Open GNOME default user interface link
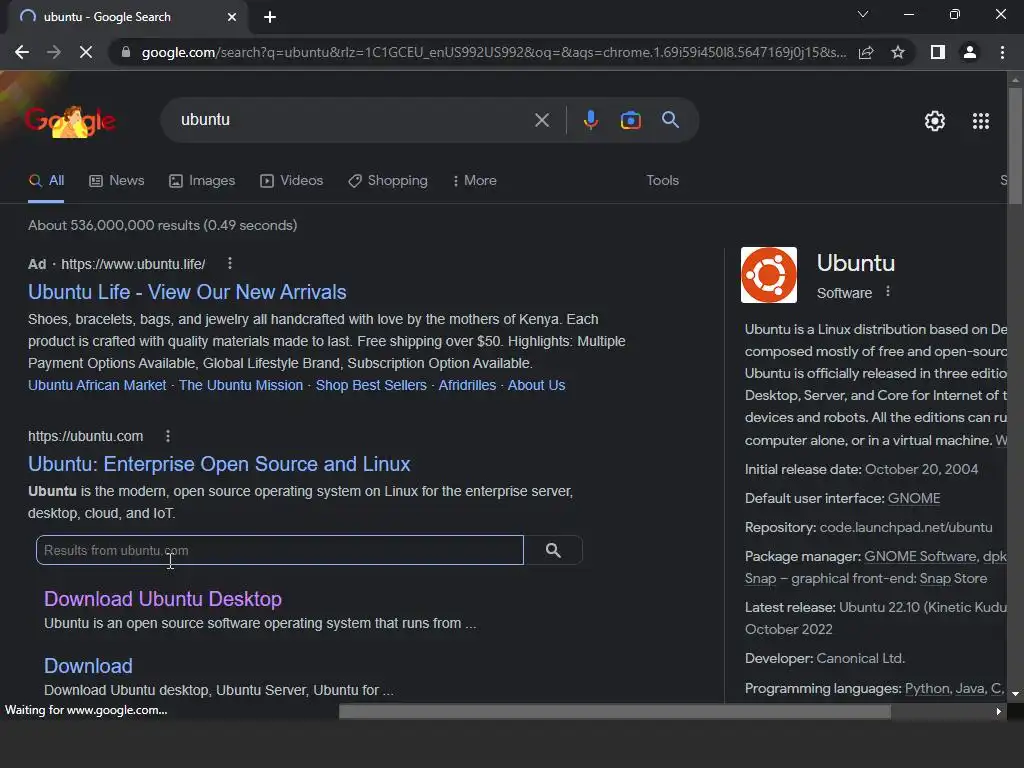 [914, 498]
